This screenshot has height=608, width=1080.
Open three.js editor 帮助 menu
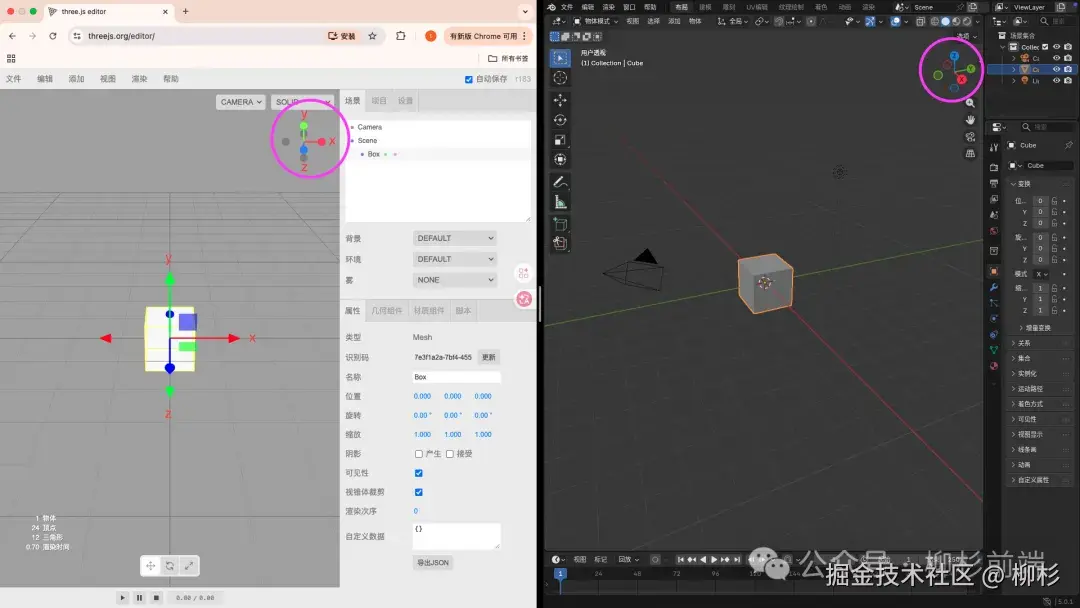171,79
